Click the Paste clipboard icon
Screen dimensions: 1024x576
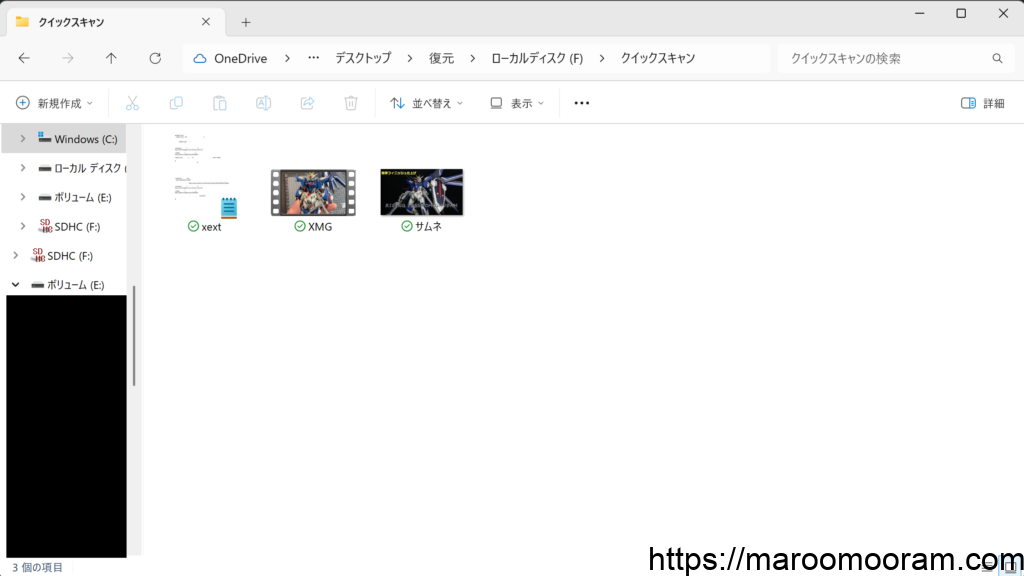click(x=220, y=103)
